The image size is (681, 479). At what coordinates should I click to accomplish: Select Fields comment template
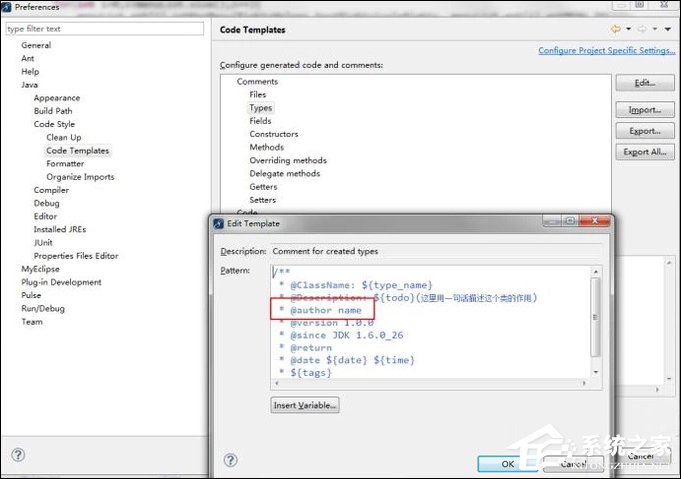point(260,121)
